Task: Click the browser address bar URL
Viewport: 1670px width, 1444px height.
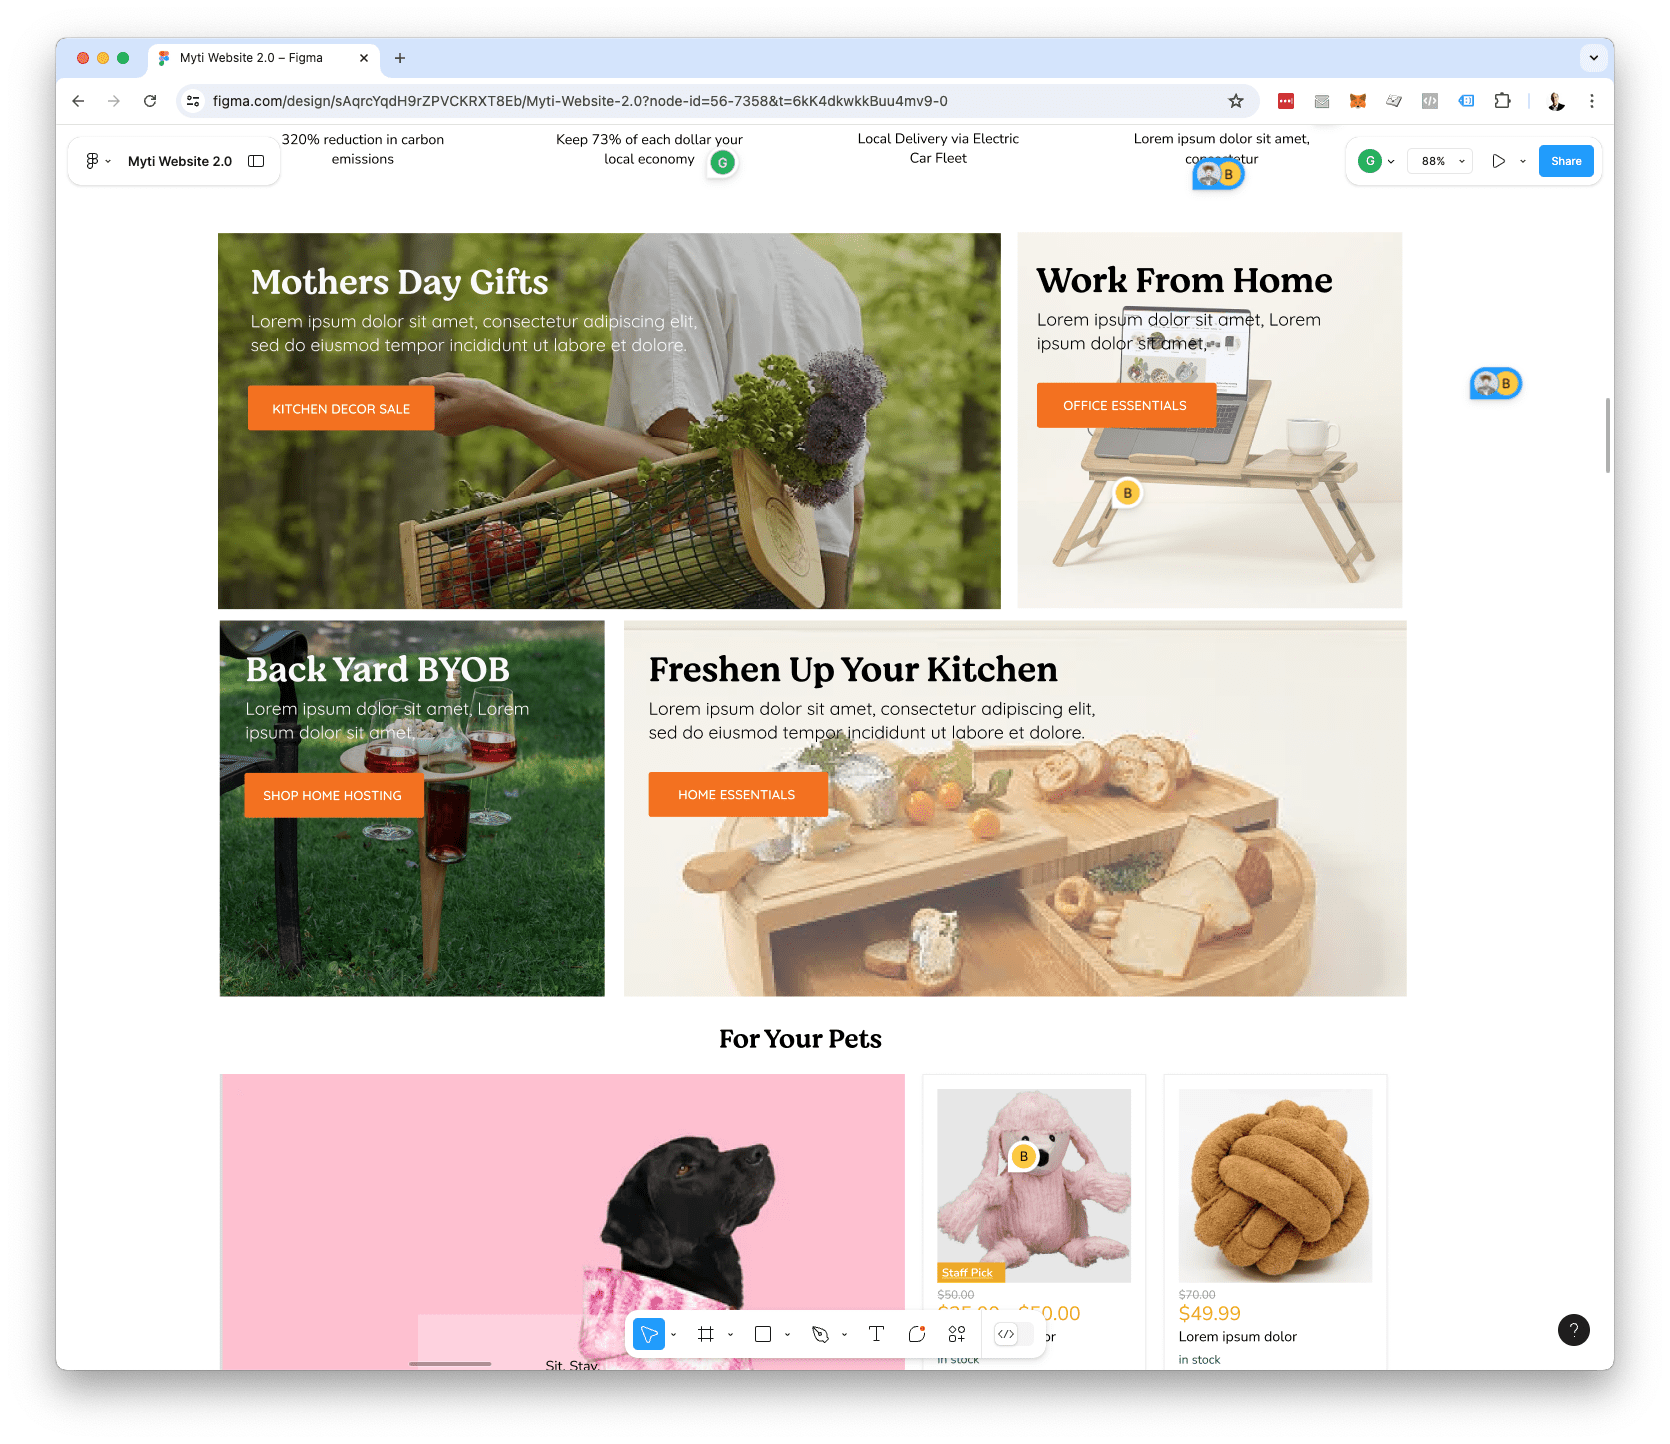Action: pyautogui.click(x=580, y=101)
